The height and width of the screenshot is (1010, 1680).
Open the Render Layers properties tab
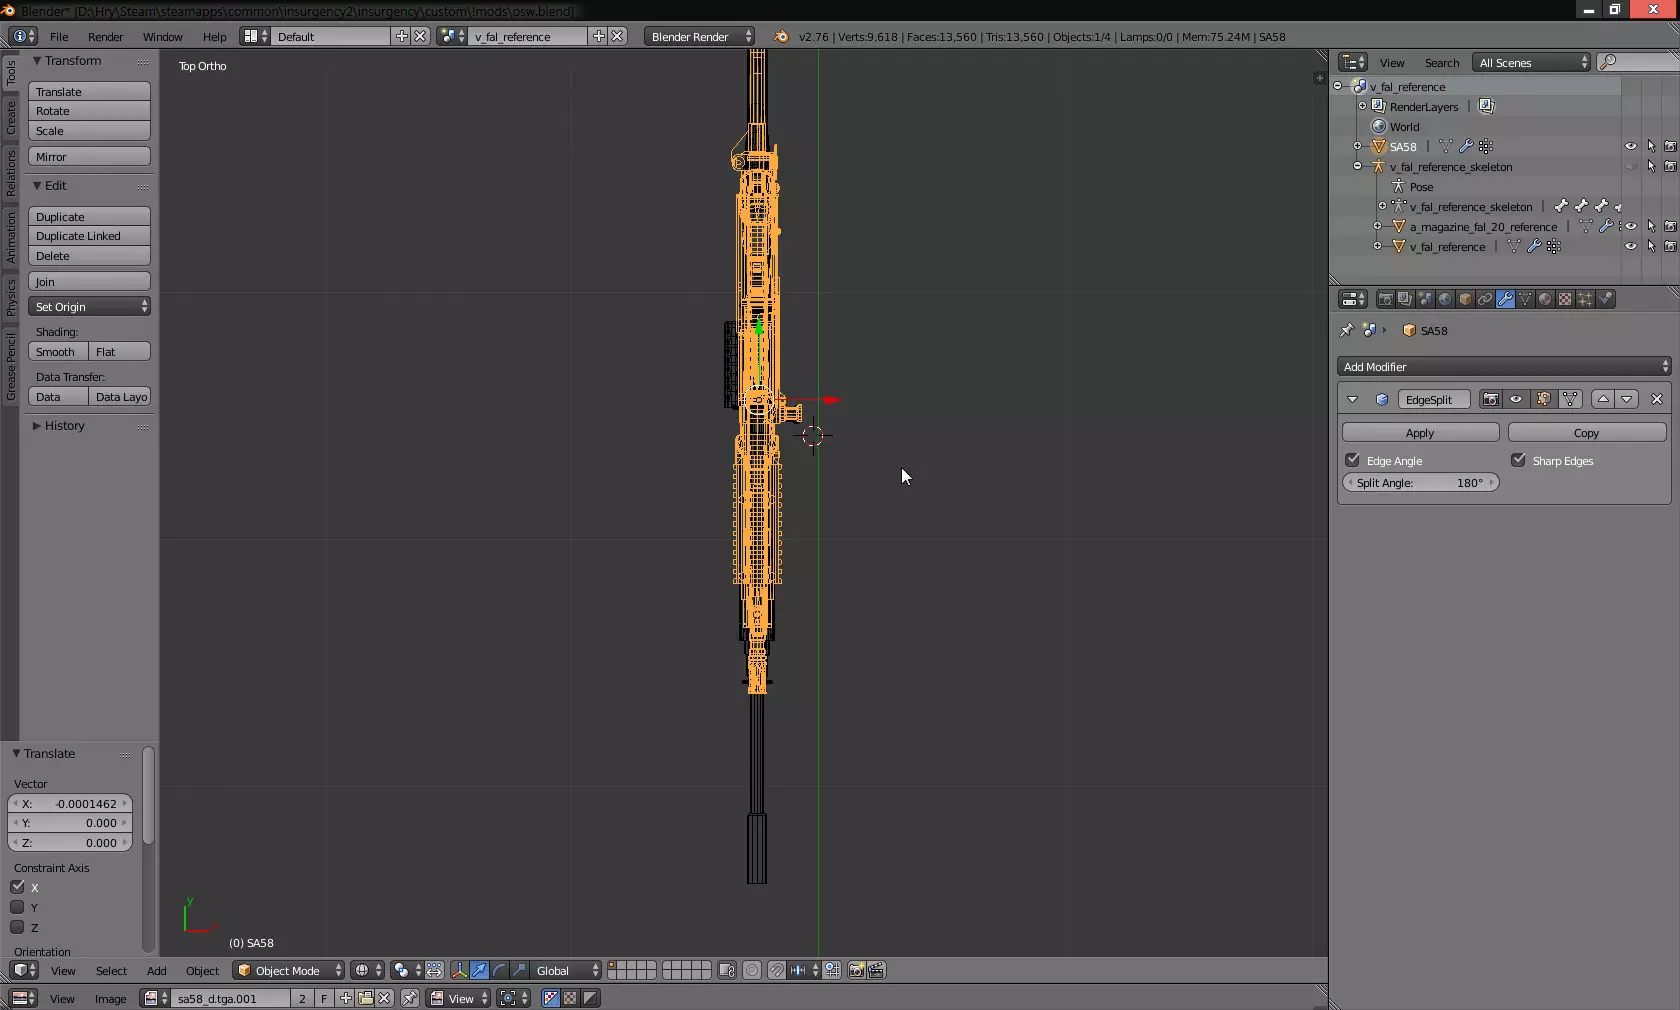coord(1405,299)
